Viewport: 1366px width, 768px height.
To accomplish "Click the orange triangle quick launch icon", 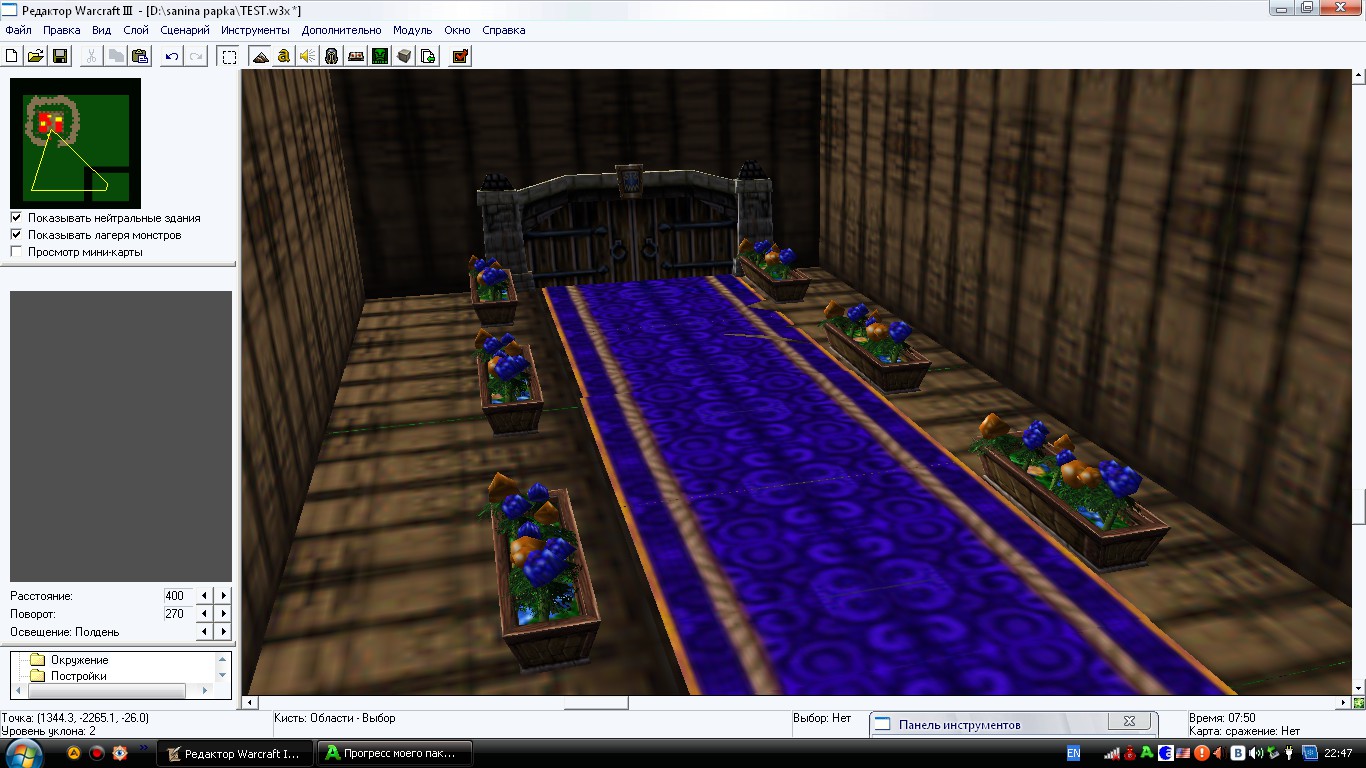I will tap(73, 753).
